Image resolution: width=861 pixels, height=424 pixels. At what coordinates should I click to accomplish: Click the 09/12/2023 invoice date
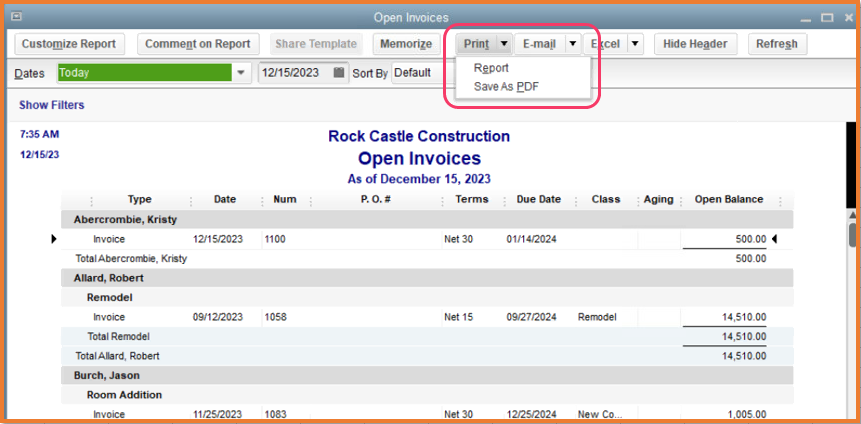(x=218, y=317)
